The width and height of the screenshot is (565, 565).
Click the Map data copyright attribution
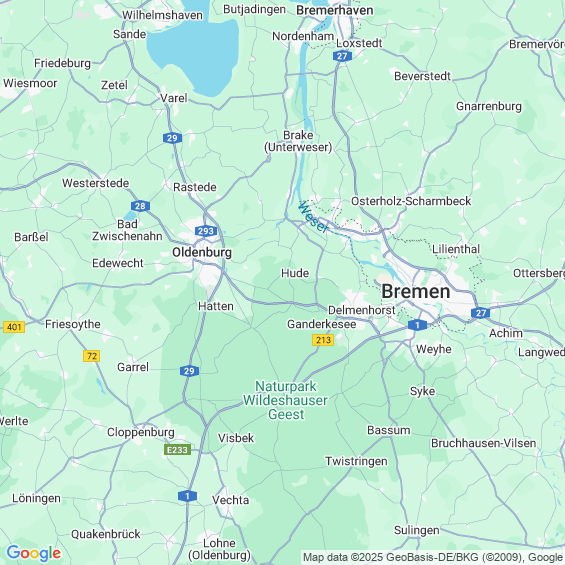(x=433, y=558)
